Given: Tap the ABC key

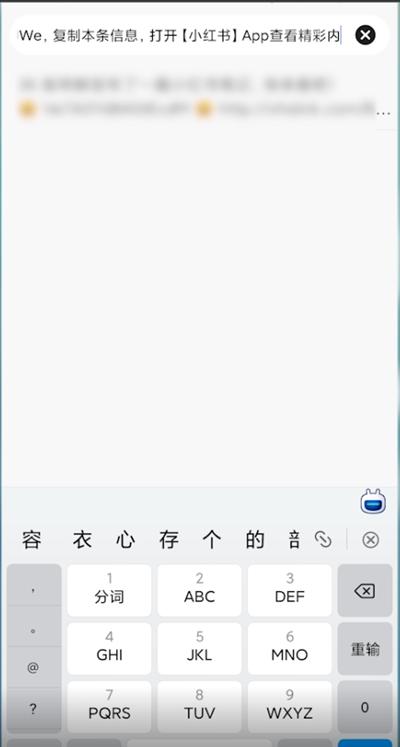Looking at the screenshot, I should [x=200, y=590].
